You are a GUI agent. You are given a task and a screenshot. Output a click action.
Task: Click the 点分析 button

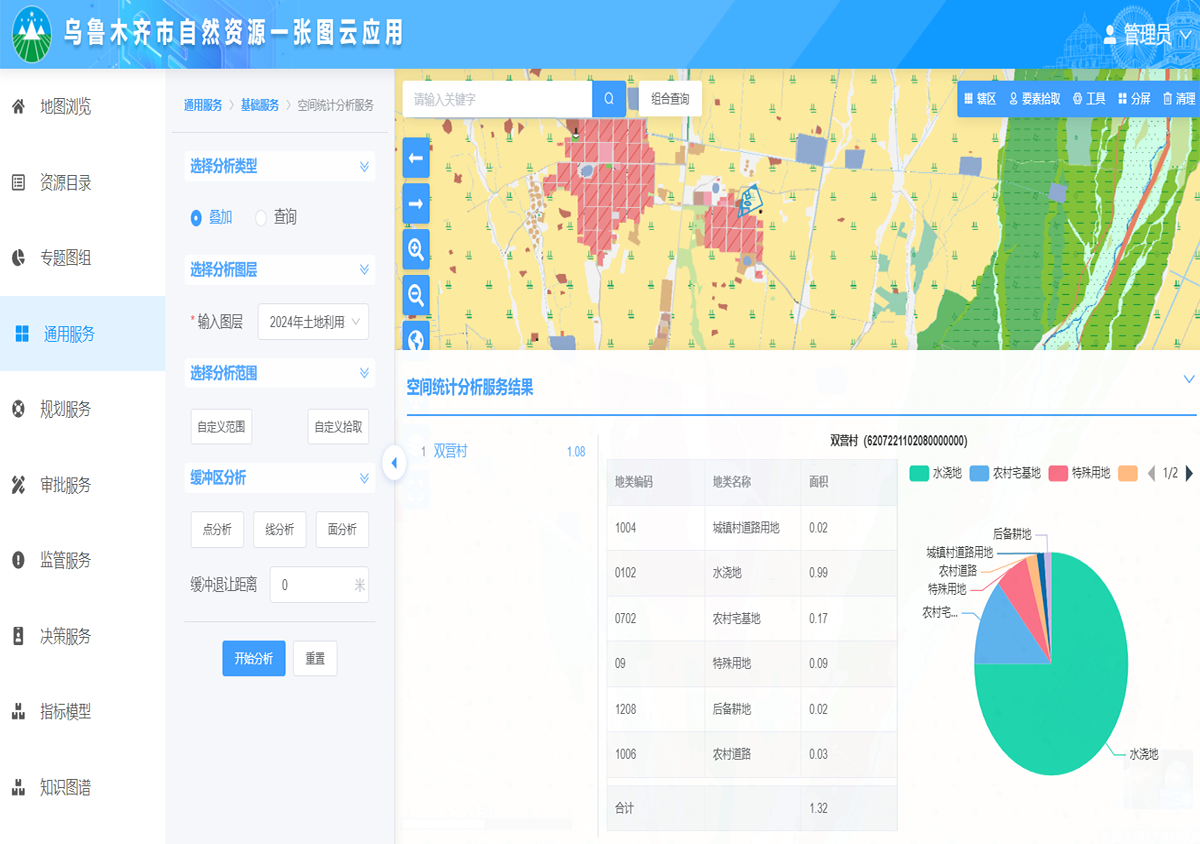pos(217,530)
